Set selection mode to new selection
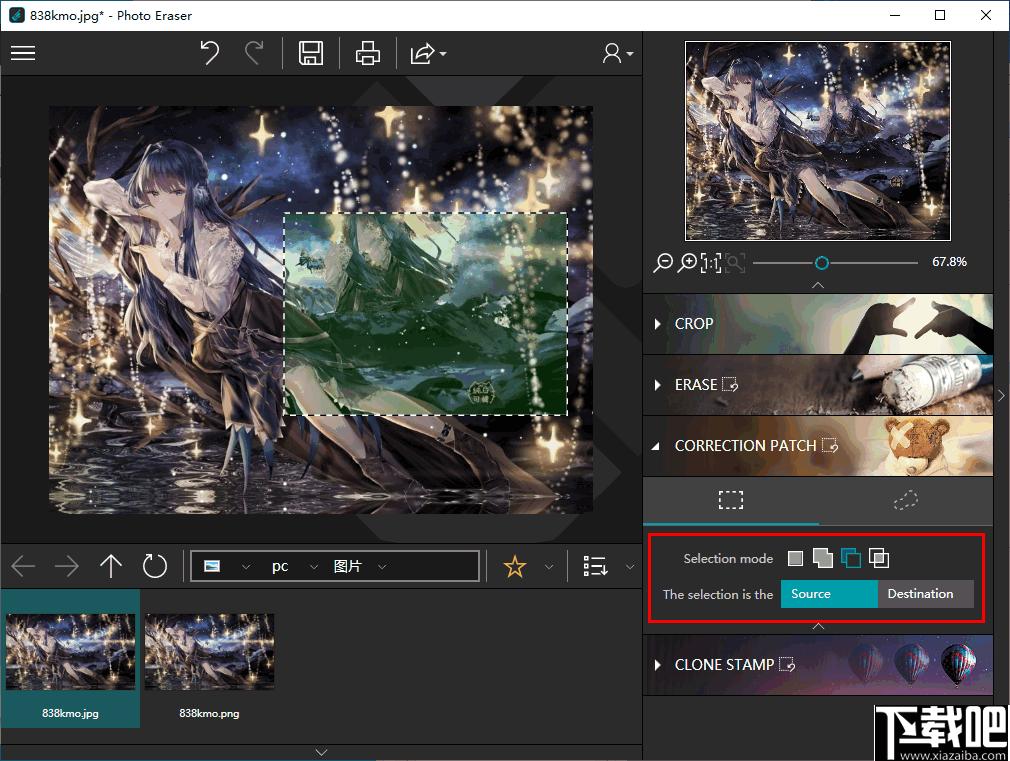 [796, 558]
